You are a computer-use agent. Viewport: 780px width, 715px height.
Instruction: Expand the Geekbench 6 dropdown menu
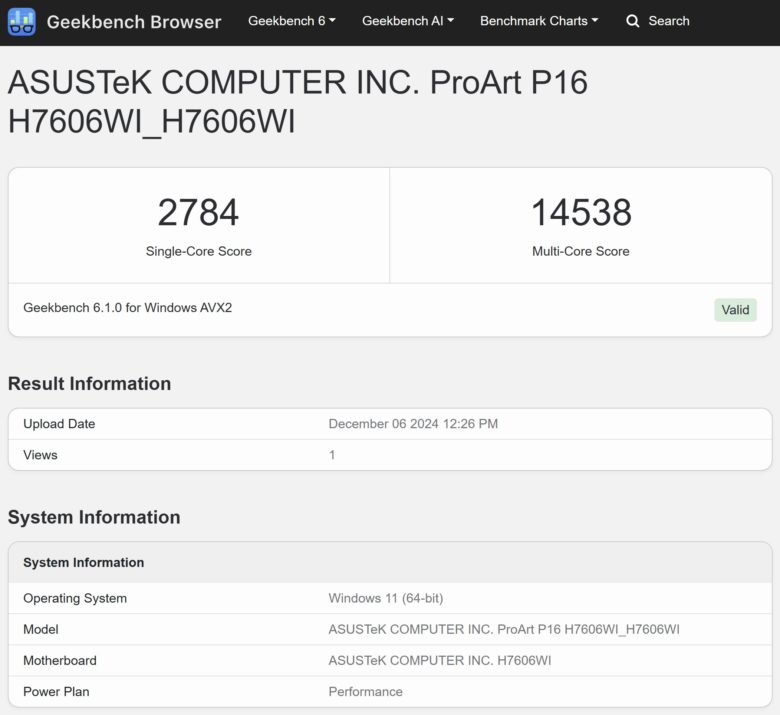tap(292, 21)
